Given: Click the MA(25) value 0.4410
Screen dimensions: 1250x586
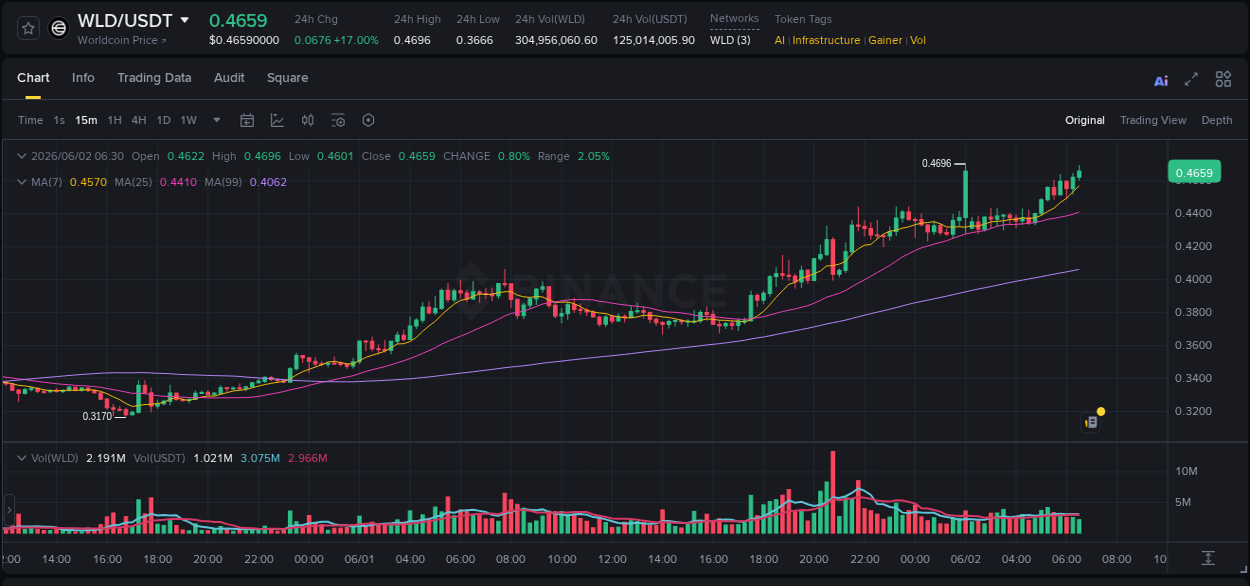Looking at the screenshot, I should tap(180, 182).
